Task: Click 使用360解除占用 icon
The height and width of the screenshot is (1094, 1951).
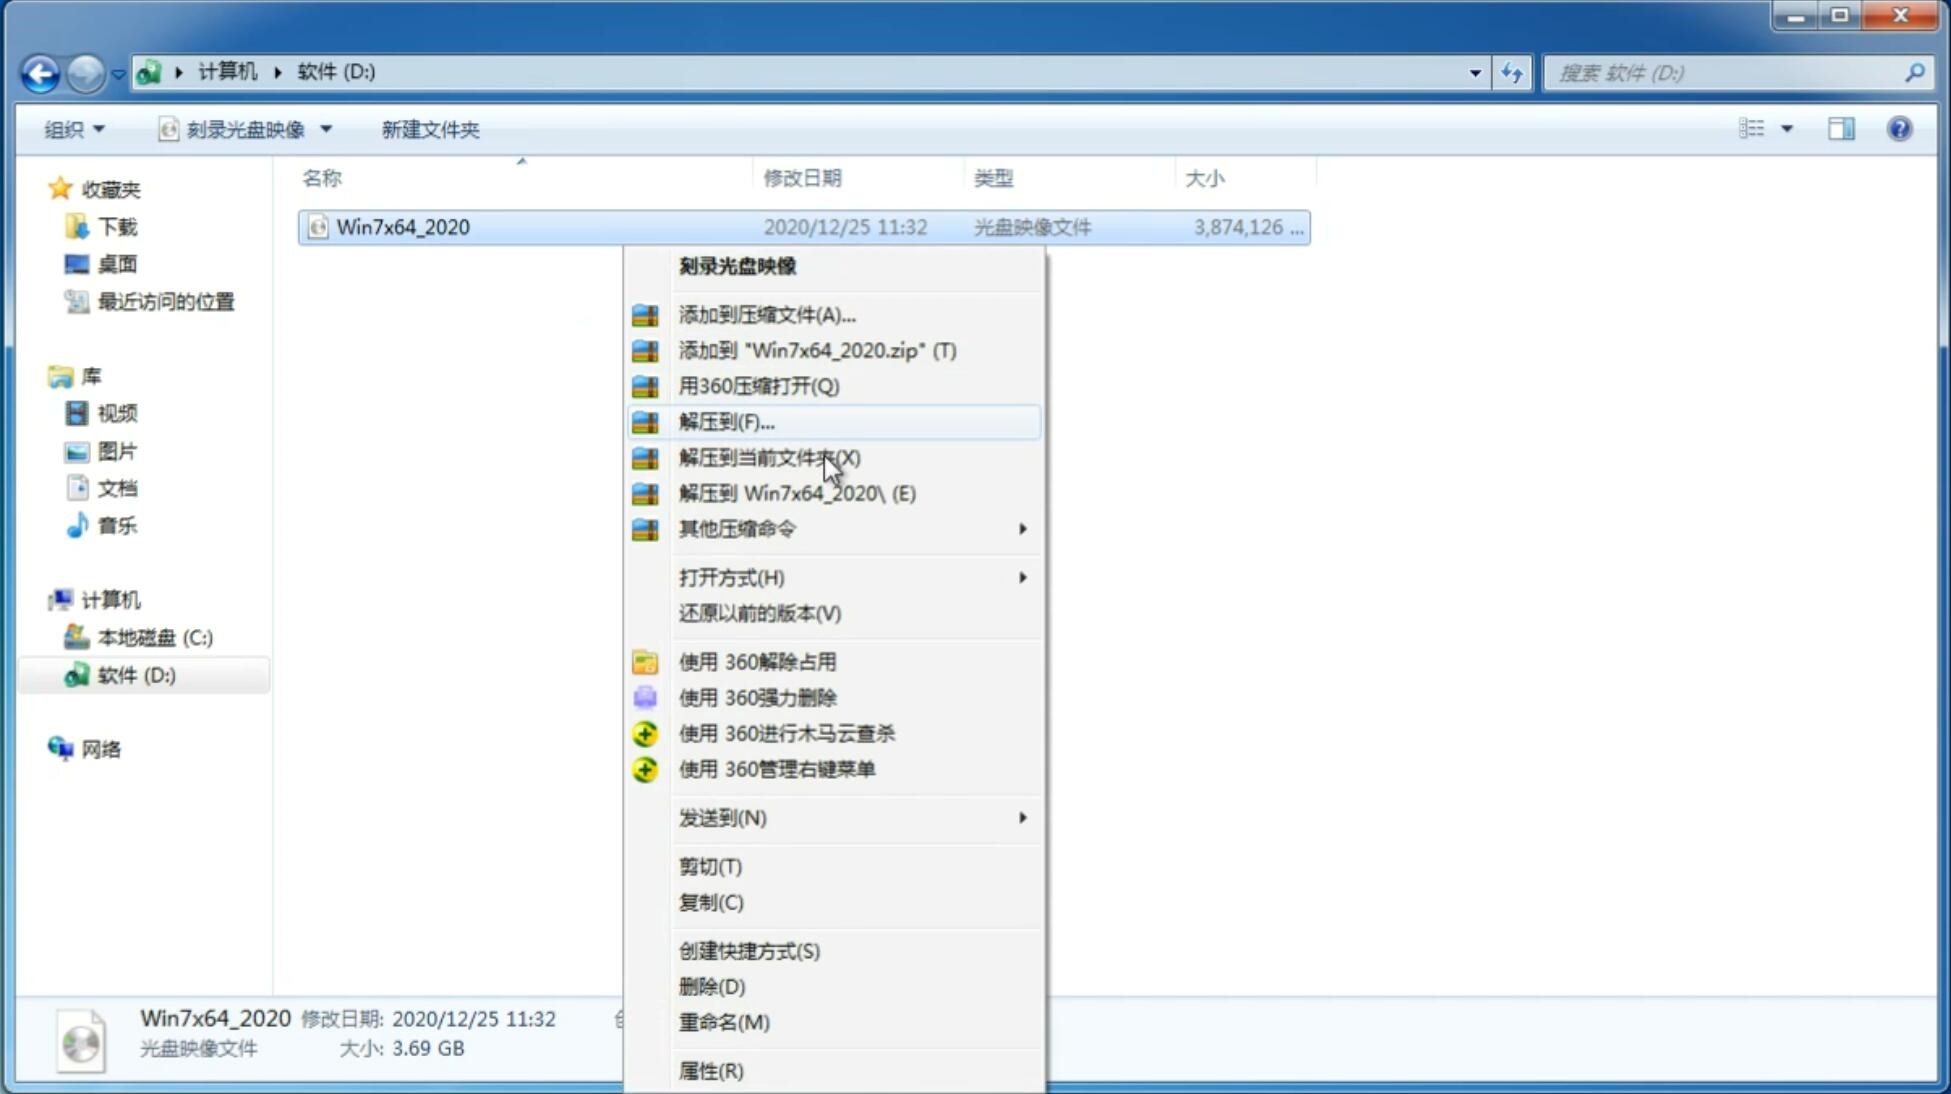Action: (645, 661)
